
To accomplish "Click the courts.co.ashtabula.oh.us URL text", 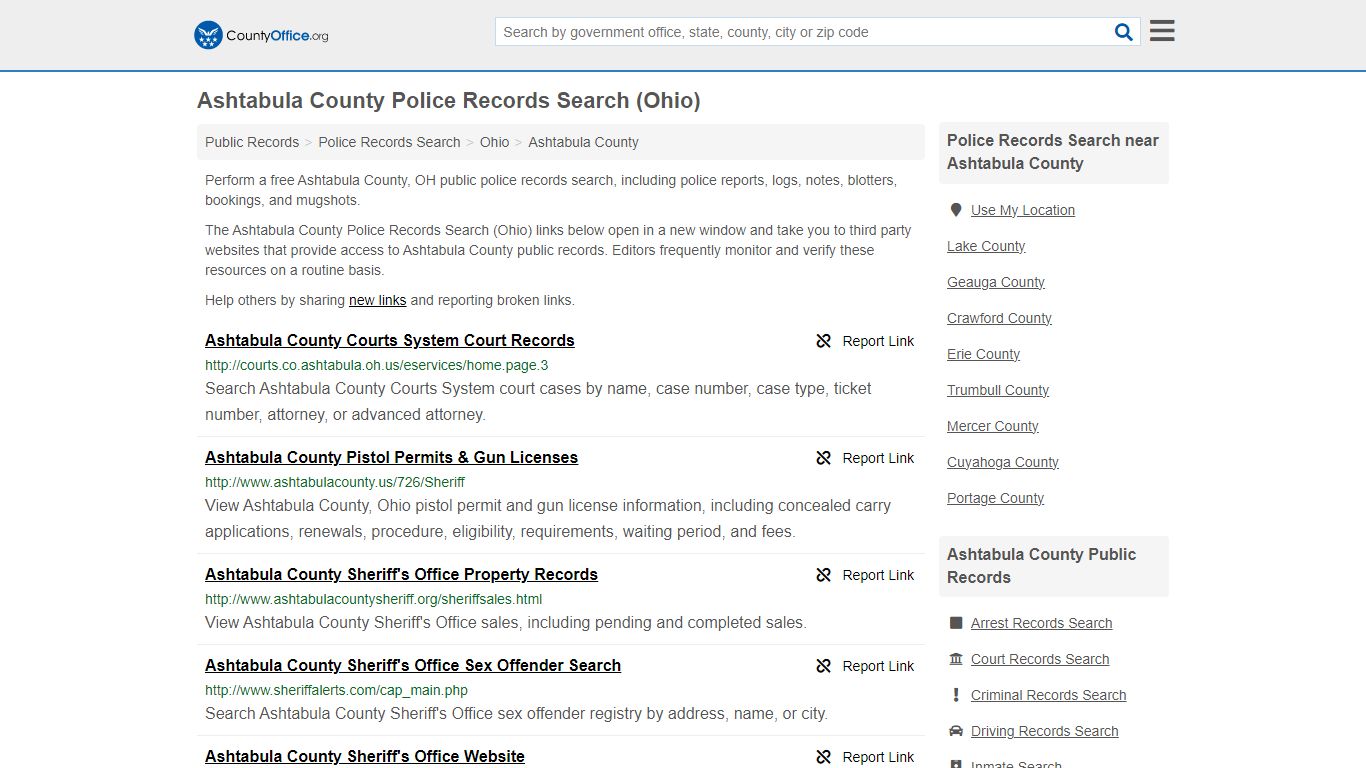I will (x=376, y=365).
